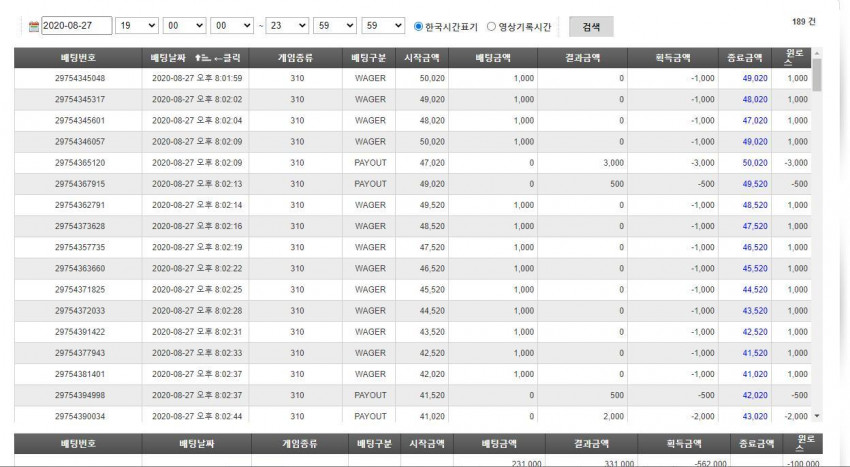This screenshot has width=850, height=467.
Task: Select the row with bet number 29754345048
Action: 413,78
